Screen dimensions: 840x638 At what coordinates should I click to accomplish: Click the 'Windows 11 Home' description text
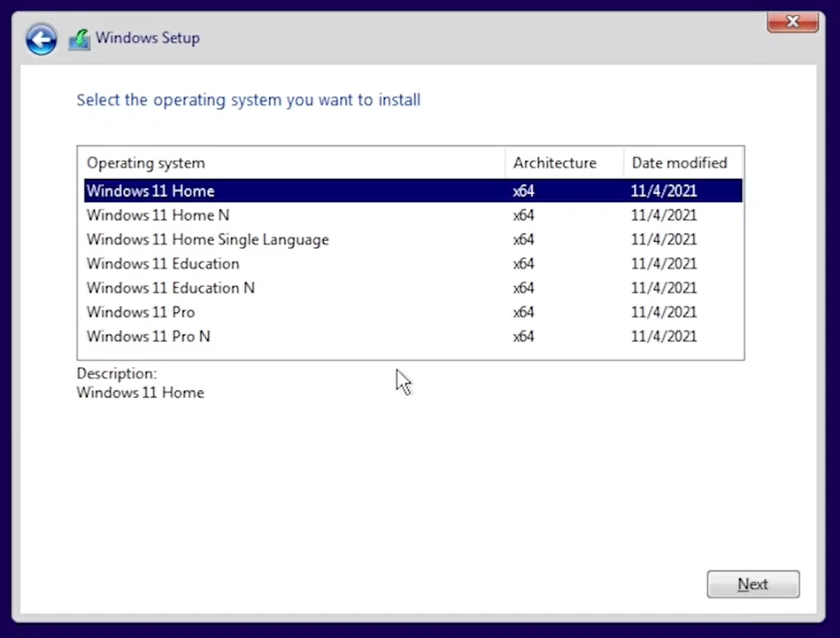point(140,393)
